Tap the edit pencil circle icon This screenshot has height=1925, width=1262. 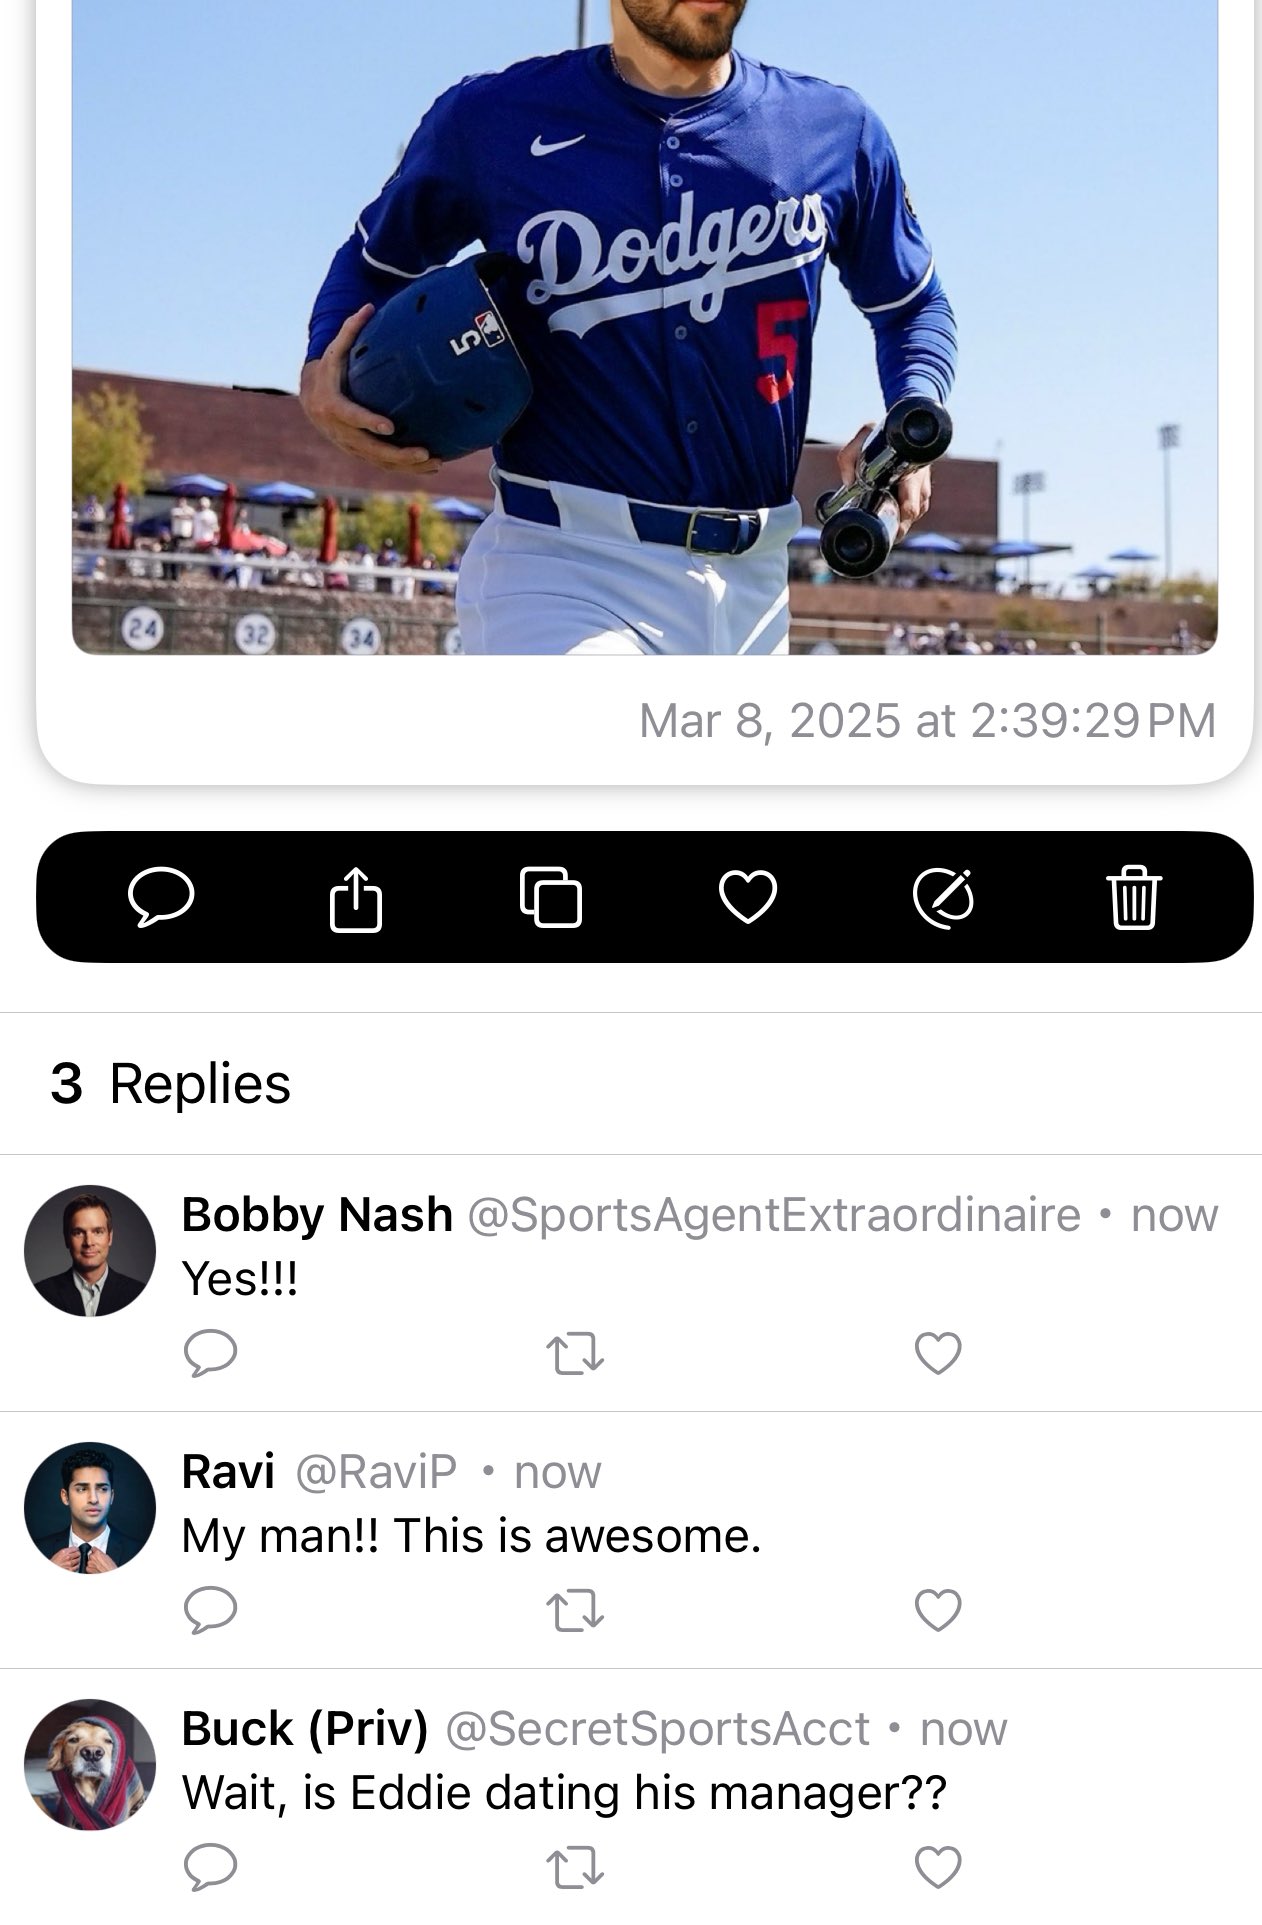(x=943, y=897)
